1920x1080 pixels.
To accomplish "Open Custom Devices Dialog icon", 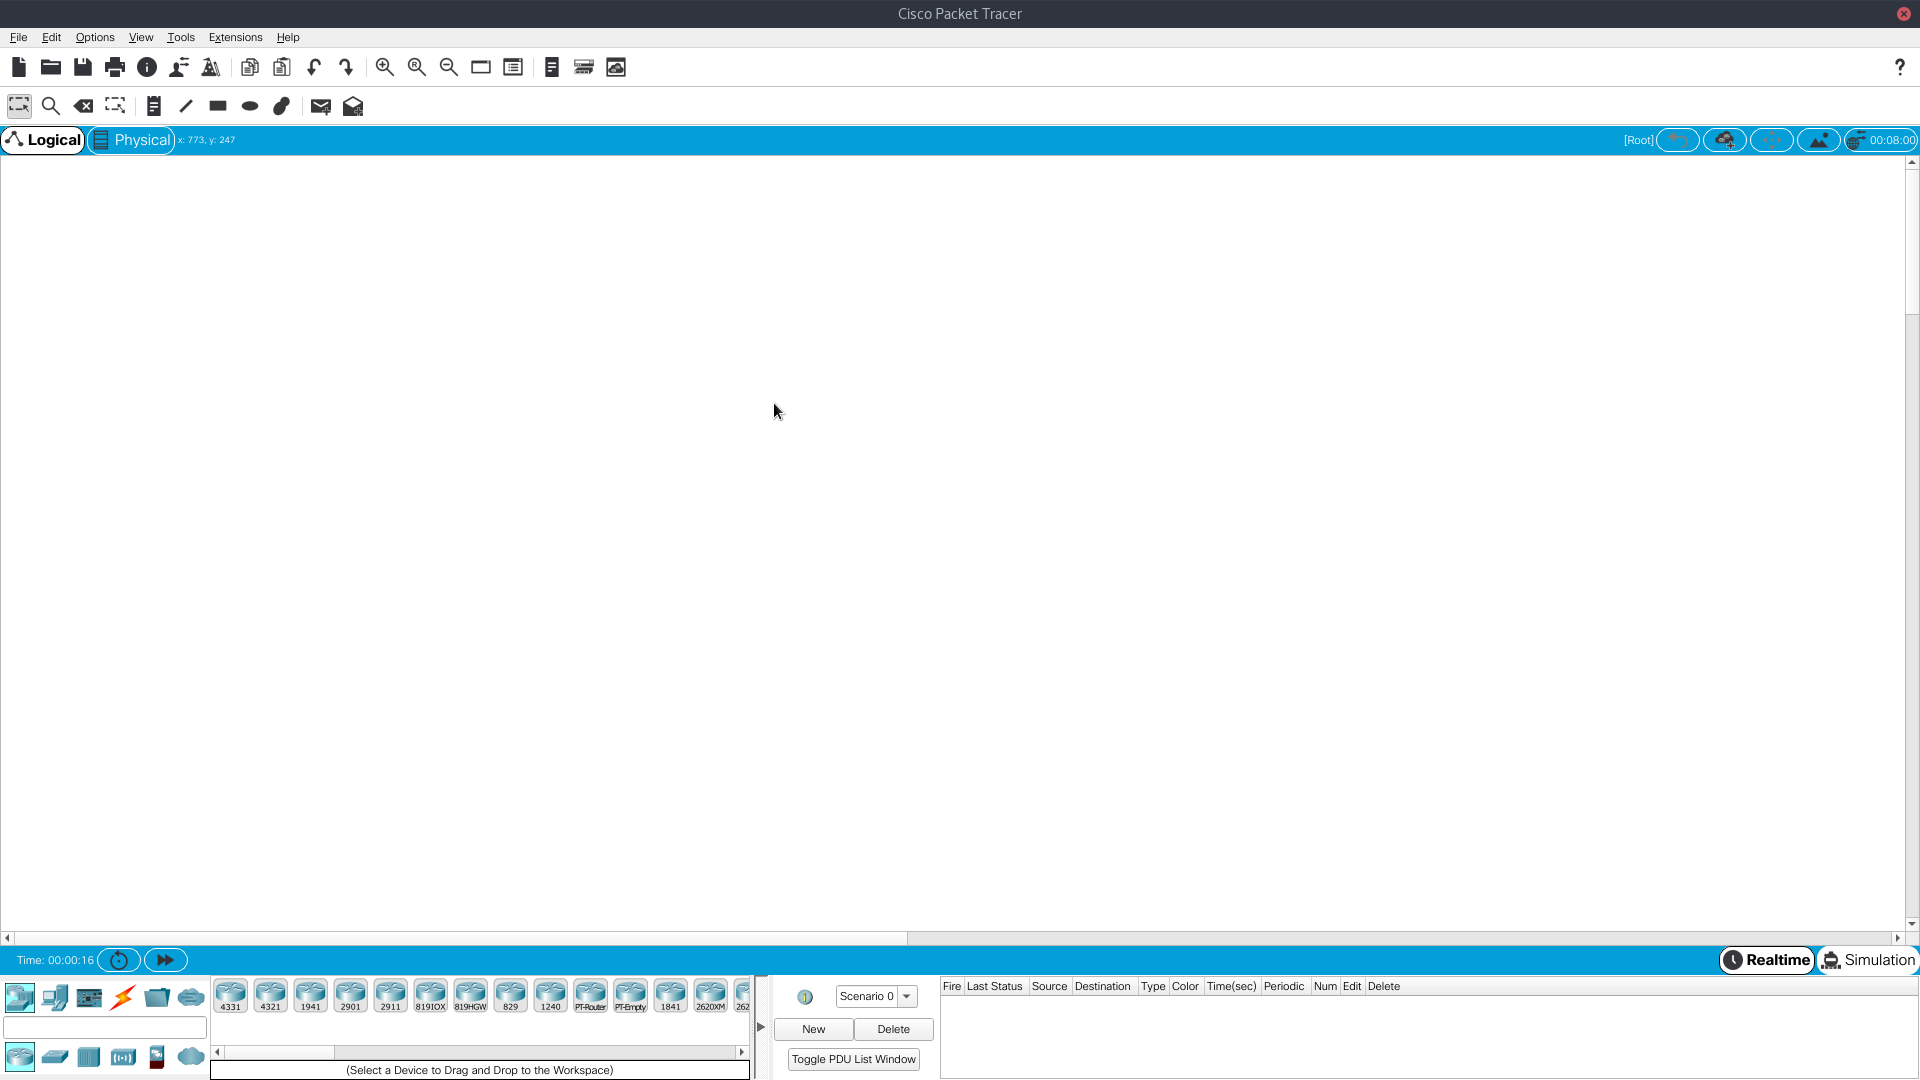I will point(584,67).
